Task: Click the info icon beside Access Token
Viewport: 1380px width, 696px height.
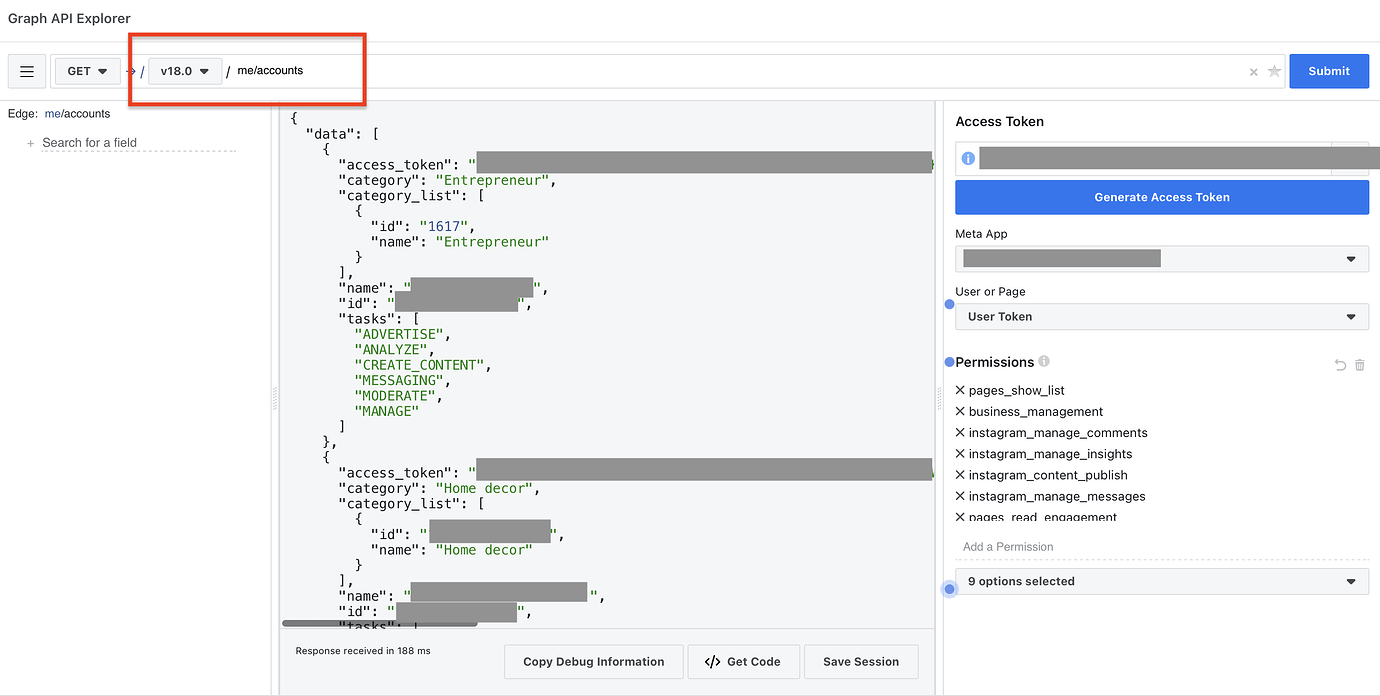Action: coord(966,157)
